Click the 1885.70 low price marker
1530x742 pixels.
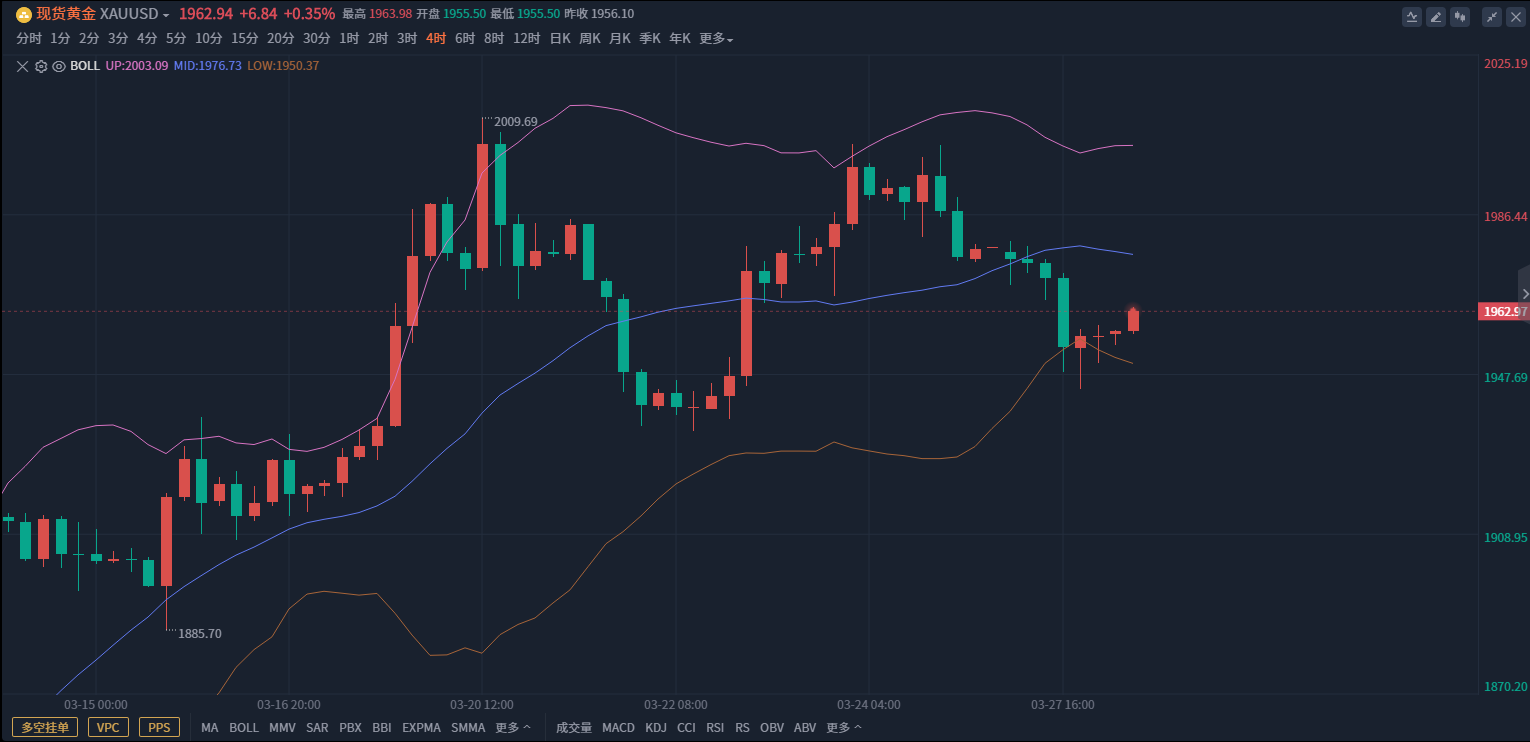200,633
